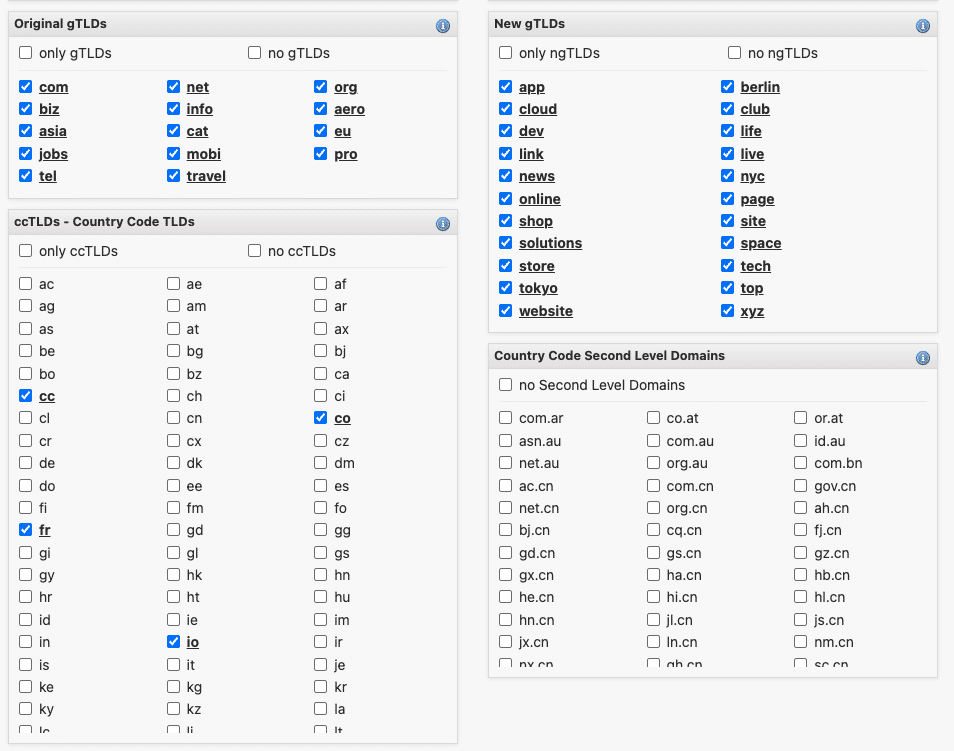The height and width of the screenshot is (751, 954).
Task: View the ccTLDs panel info icon
Action: tap(443, 224)
